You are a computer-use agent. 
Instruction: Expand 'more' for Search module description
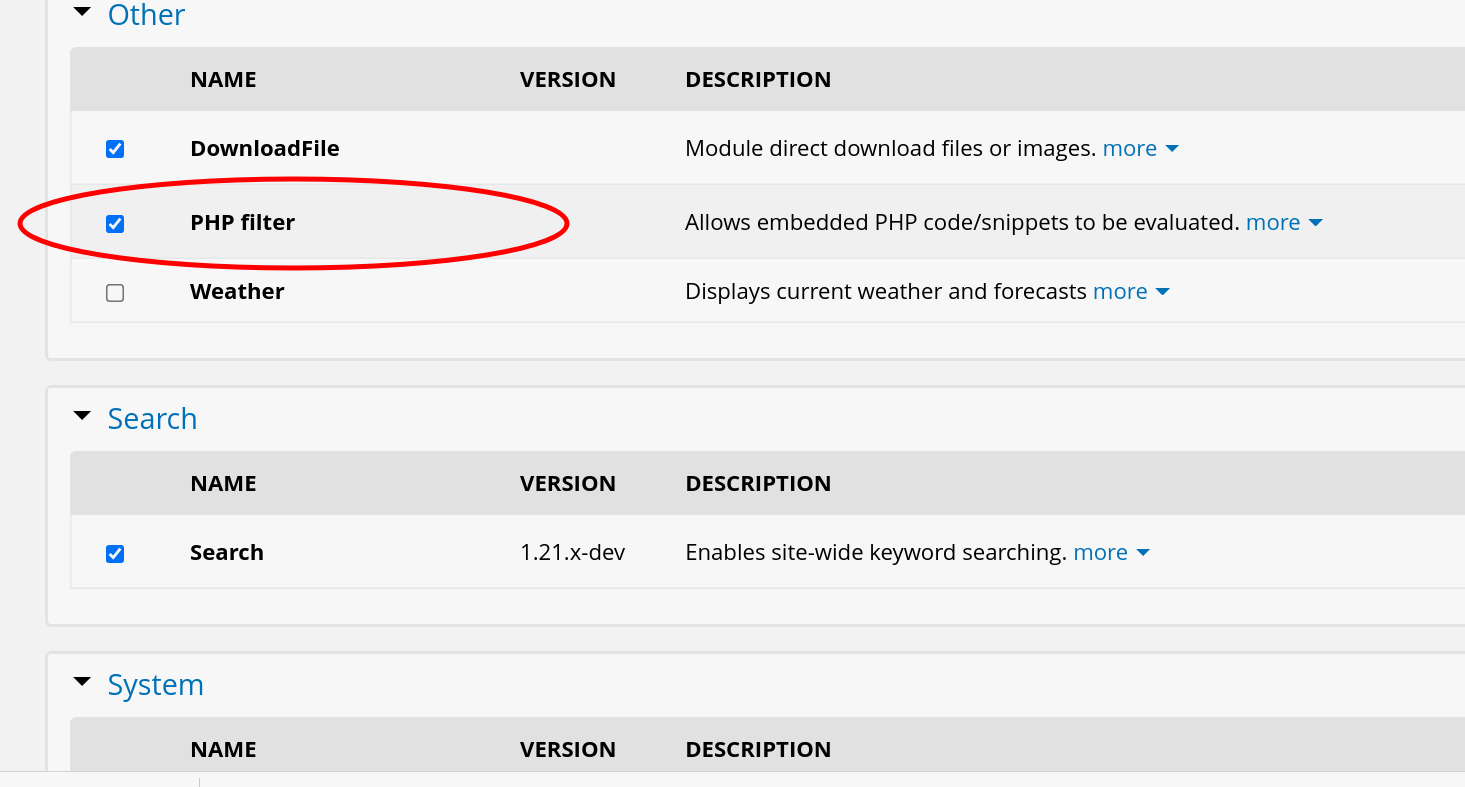click(1100, 553)
